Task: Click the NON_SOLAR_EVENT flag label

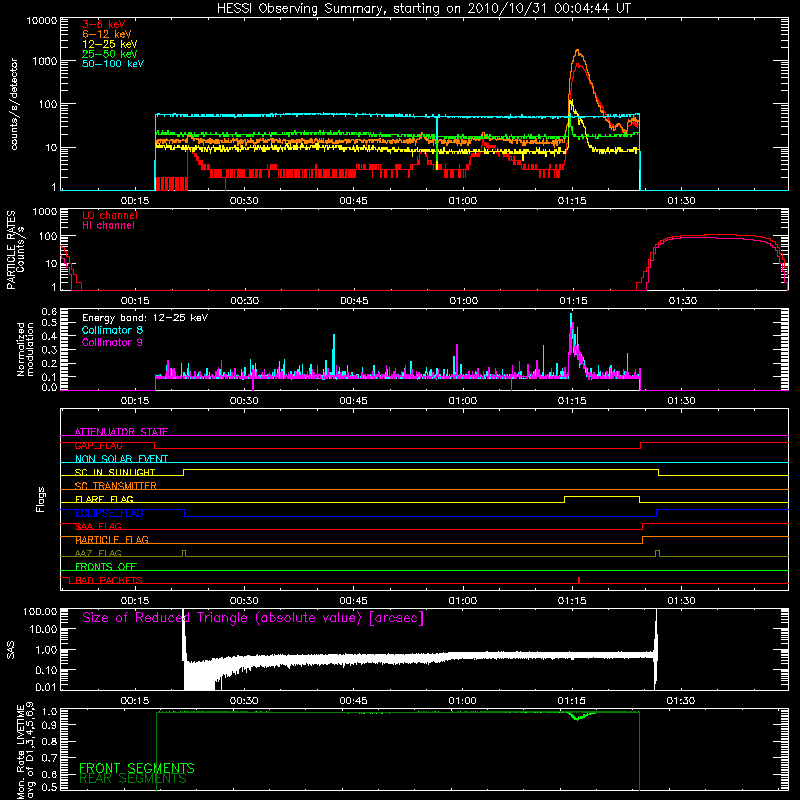Action: 121,459
